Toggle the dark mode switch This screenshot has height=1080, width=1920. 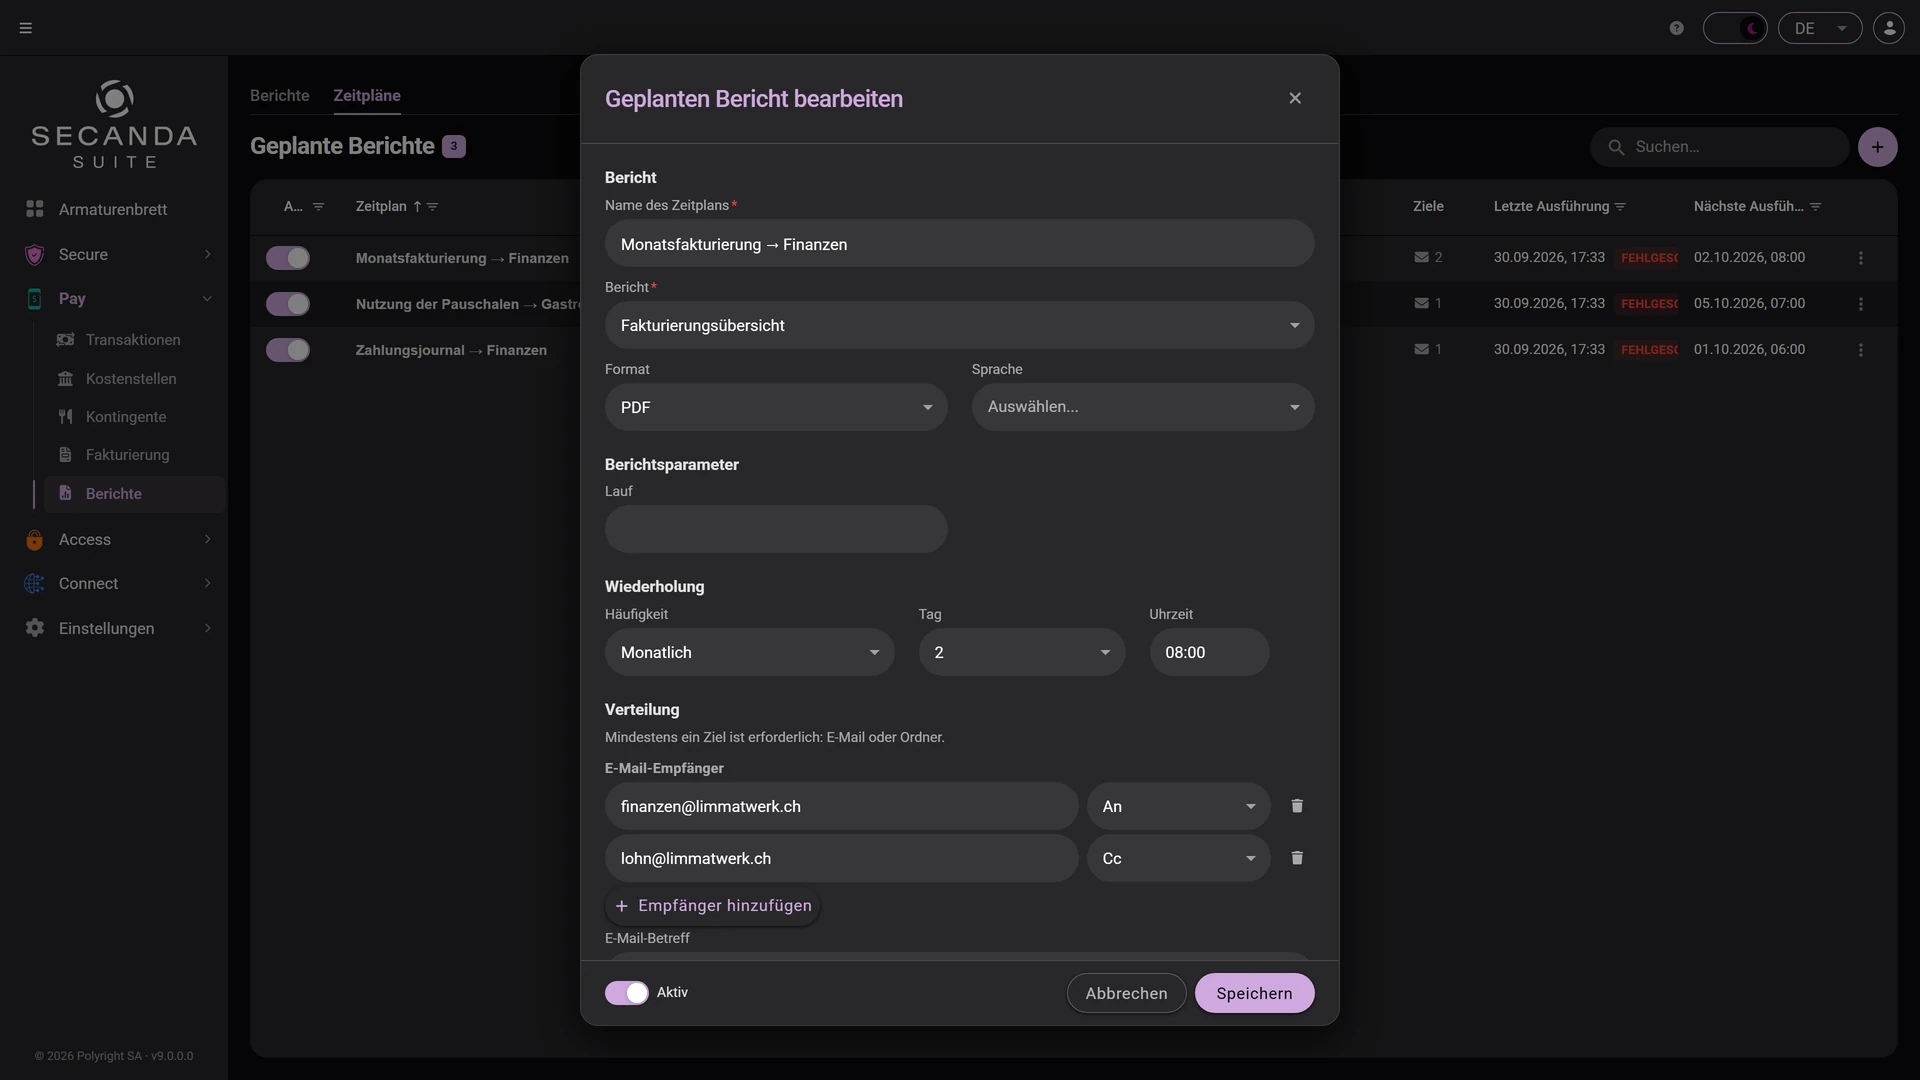pyautogui.click(x=1735, y=28)
